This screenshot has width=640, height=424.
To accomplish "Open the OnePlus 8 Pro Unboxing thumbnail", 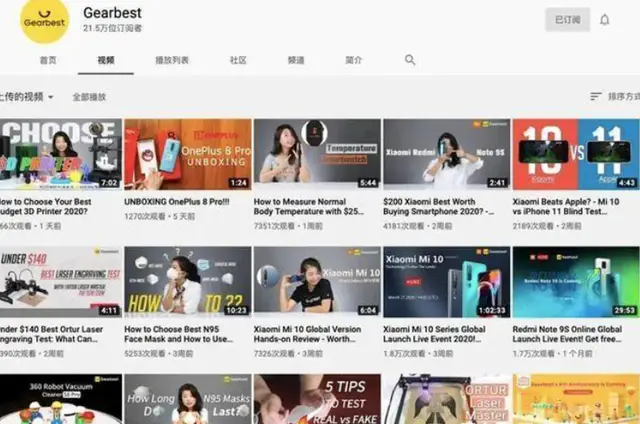I will (188, 154).
